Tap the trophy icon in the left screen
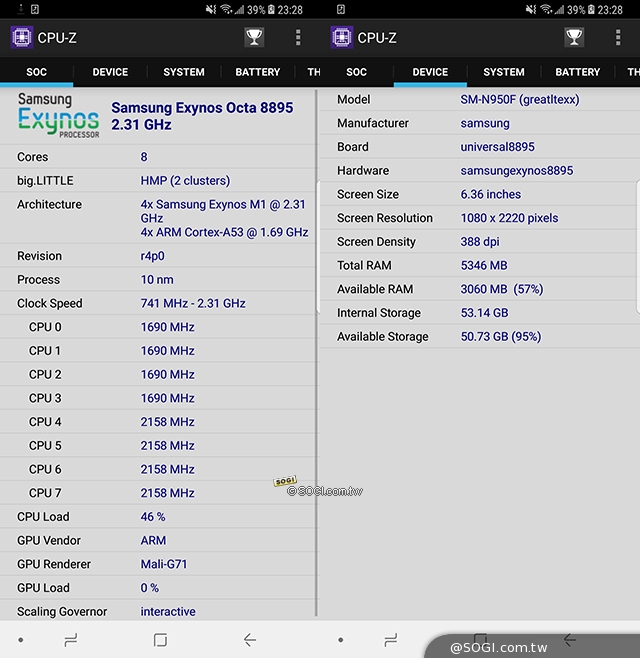Image resolution: width=640 pixels, height=658 pixels. coord(254,38)
